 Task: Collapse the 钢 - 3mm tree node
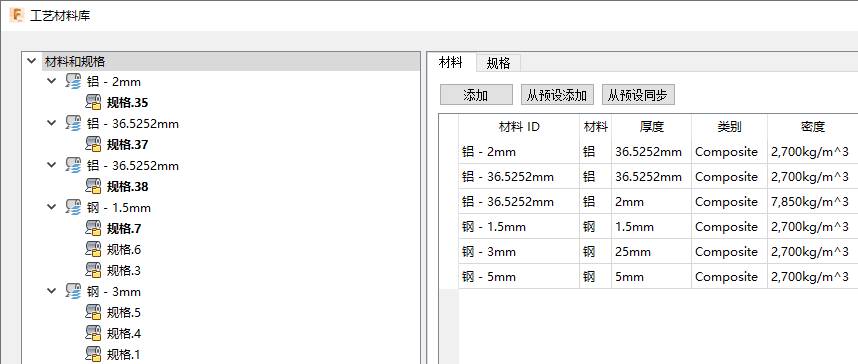52,291
